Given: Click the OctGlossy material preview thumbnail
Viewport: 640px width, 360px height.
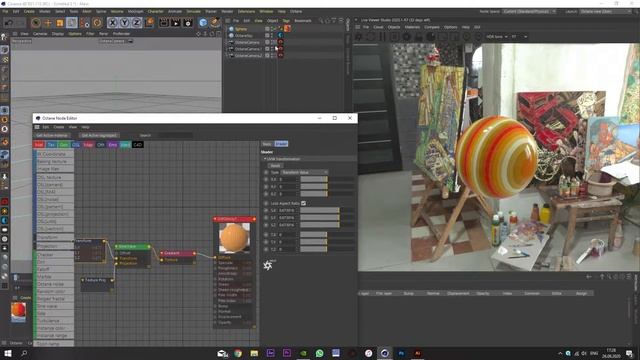Looking at the screenshot, I should click(x=234, y=238).
